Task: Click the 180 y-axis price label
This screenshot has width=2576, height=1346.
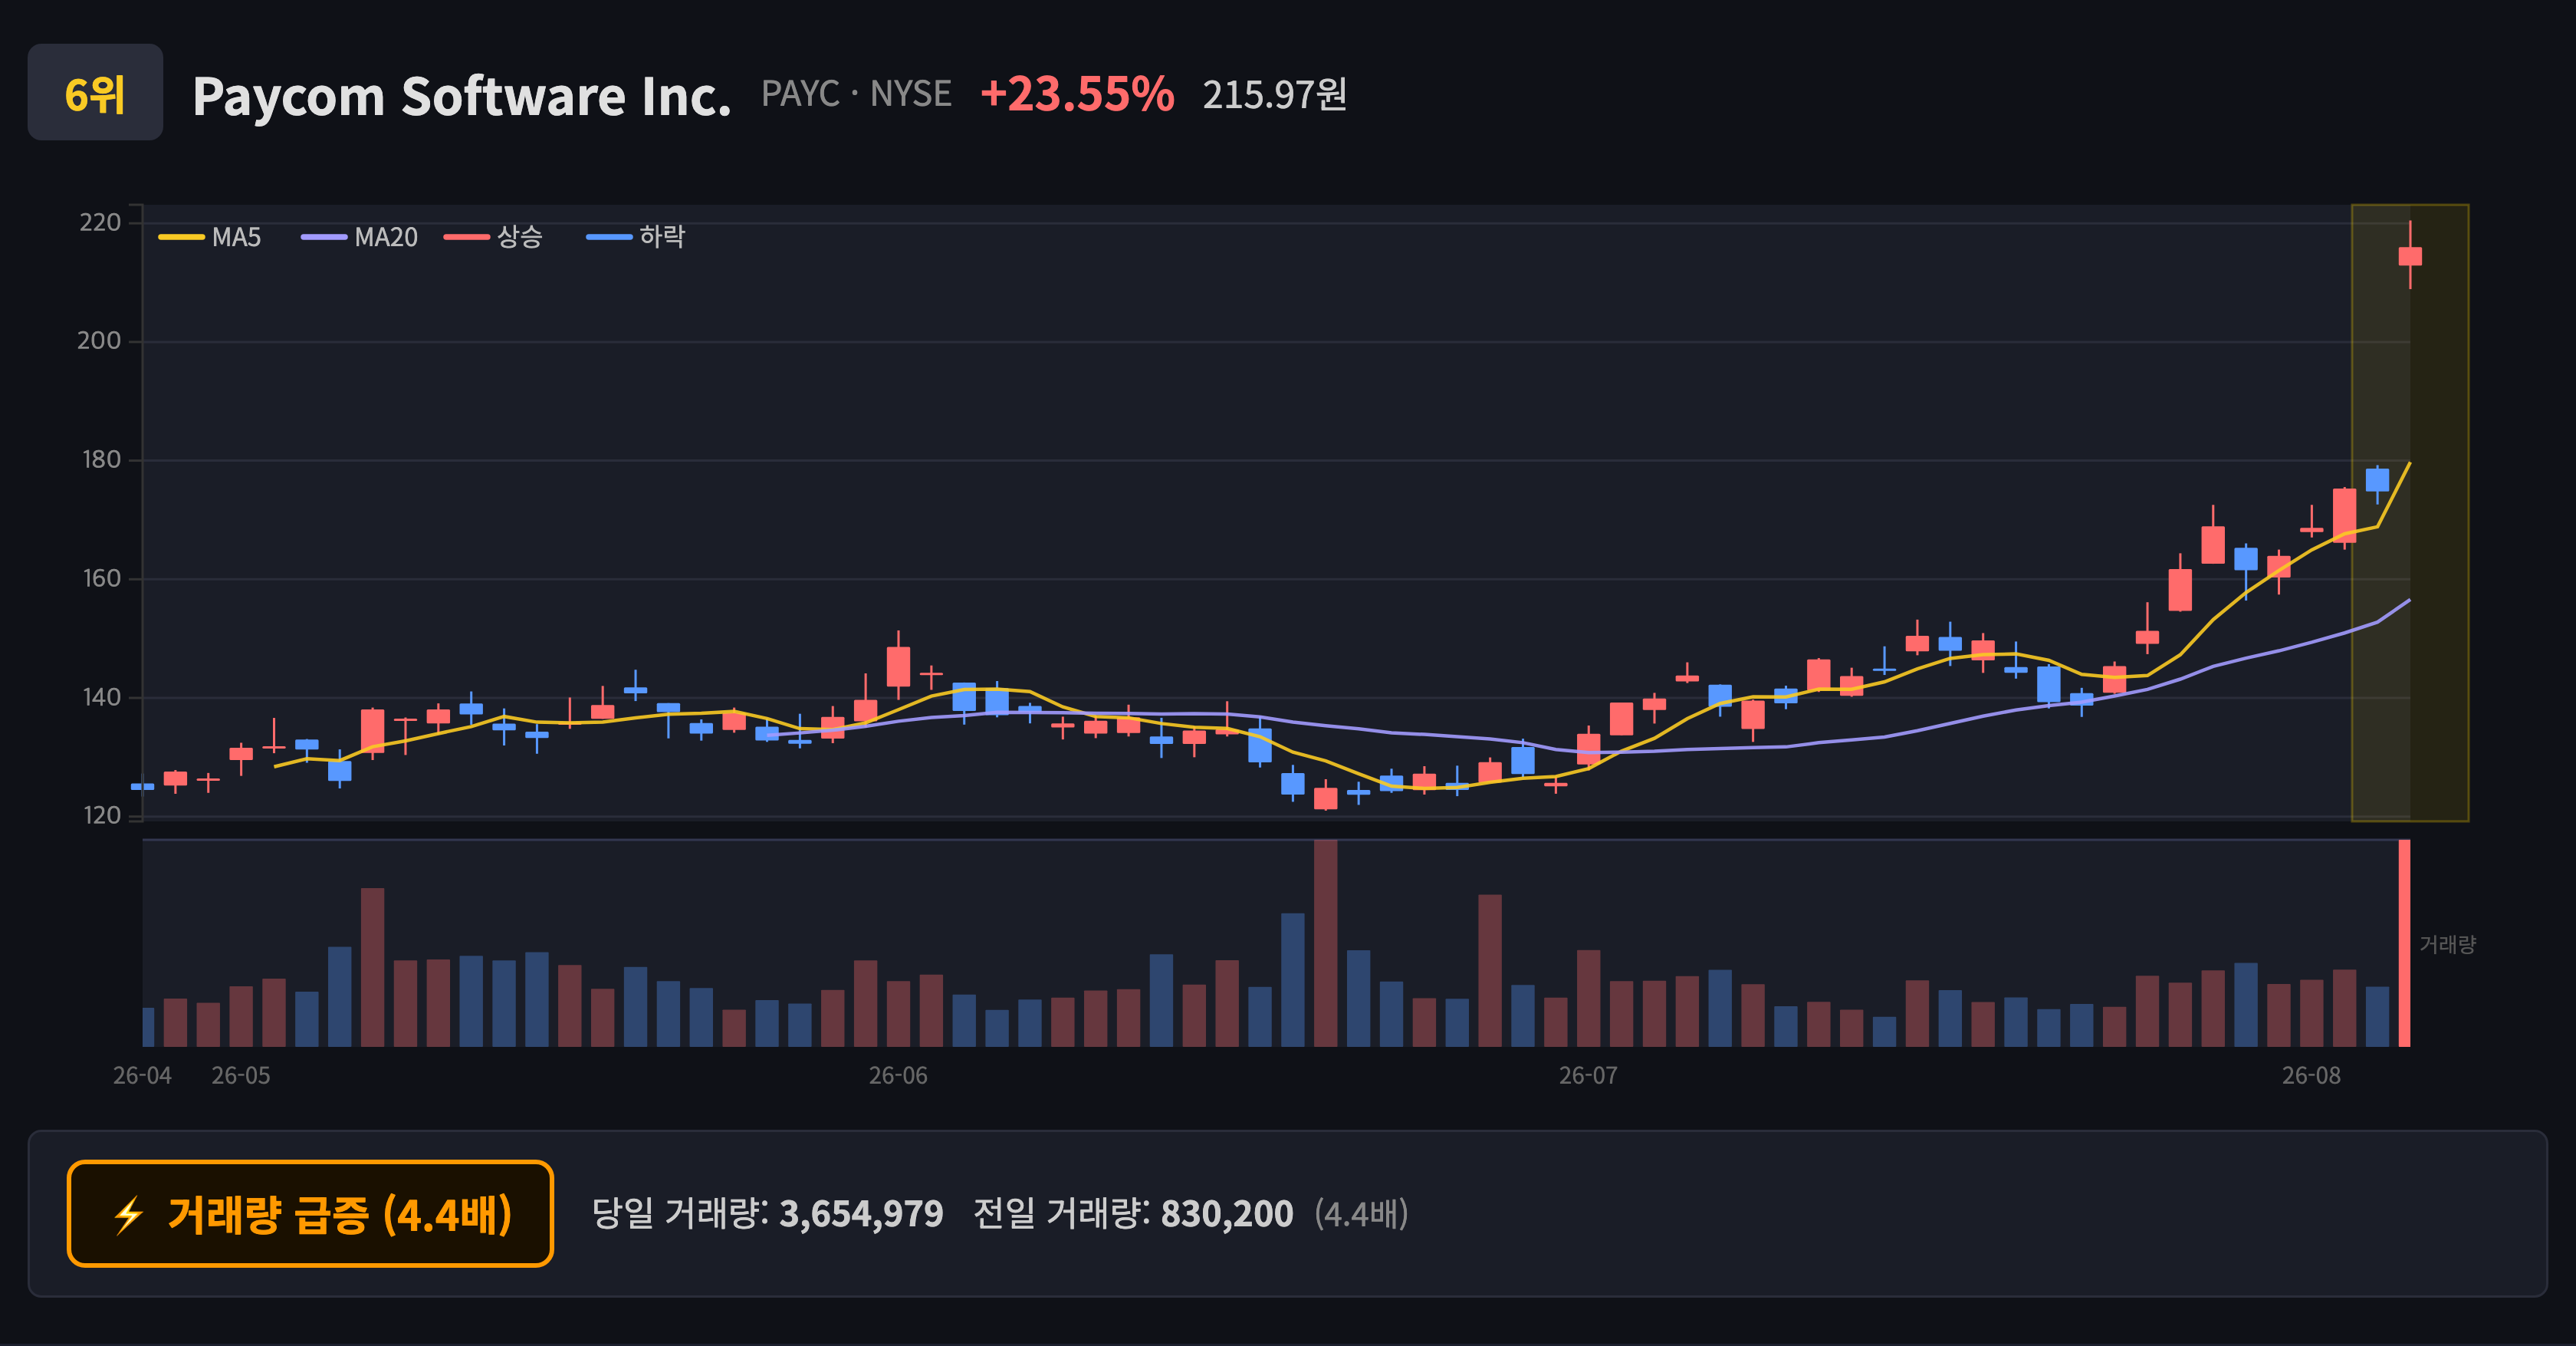Action: (x=101, y=460)
